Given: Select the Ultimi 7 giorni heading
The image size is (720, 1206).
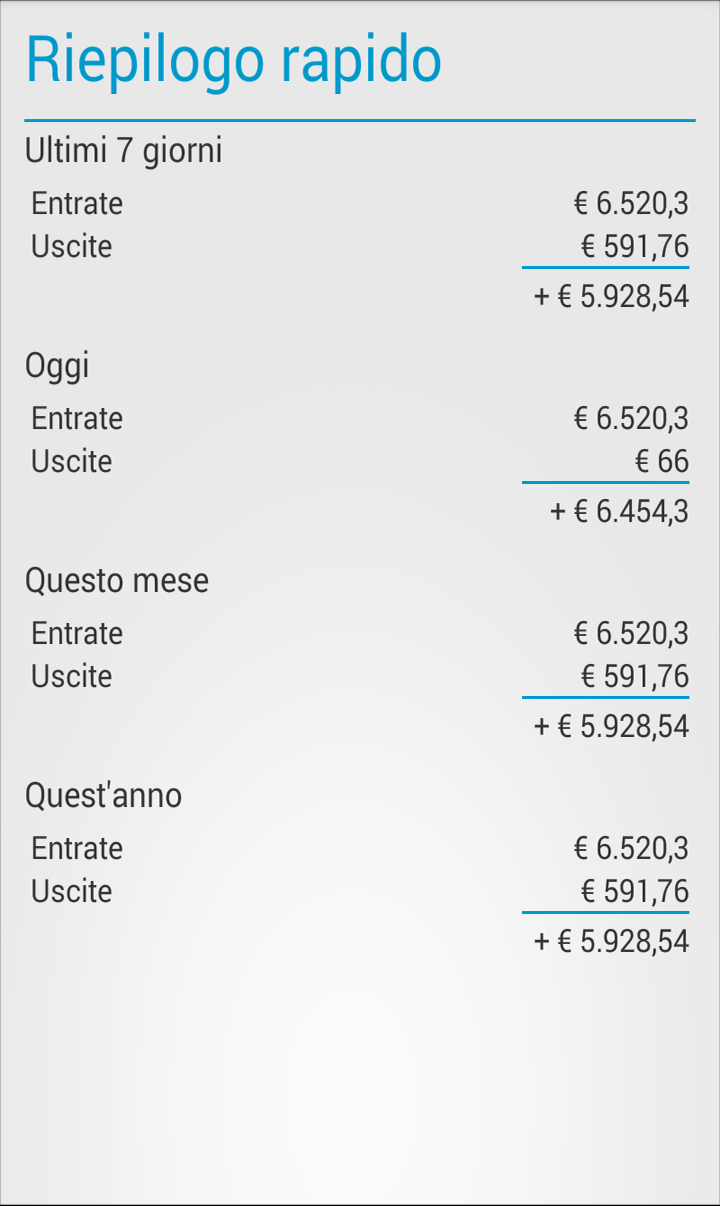Looking at the screenshot, I should tap(124, 151).
